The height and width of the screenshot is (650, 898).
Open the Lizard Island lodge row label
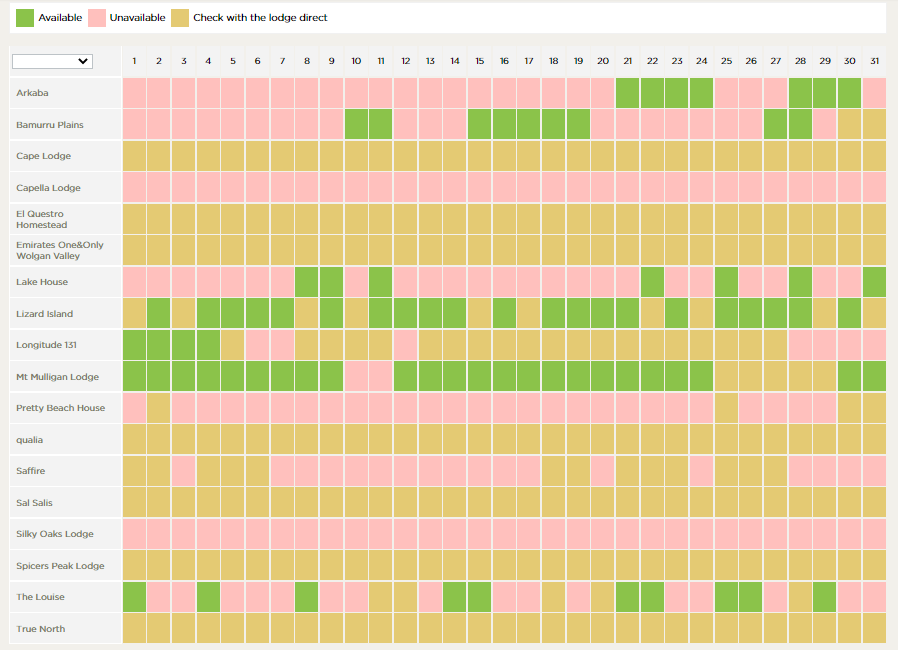(x=44, y=314)
